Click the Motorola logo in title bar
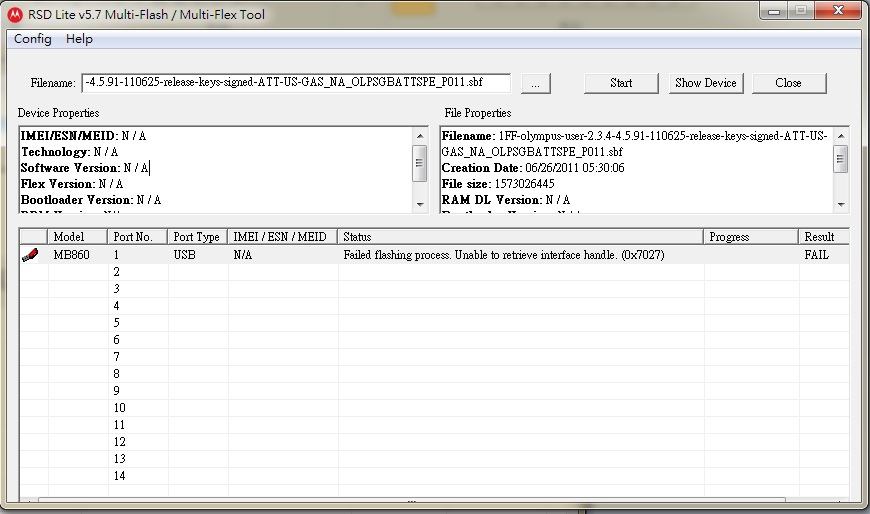Screen dimensions: 870x514 [15, 14]
